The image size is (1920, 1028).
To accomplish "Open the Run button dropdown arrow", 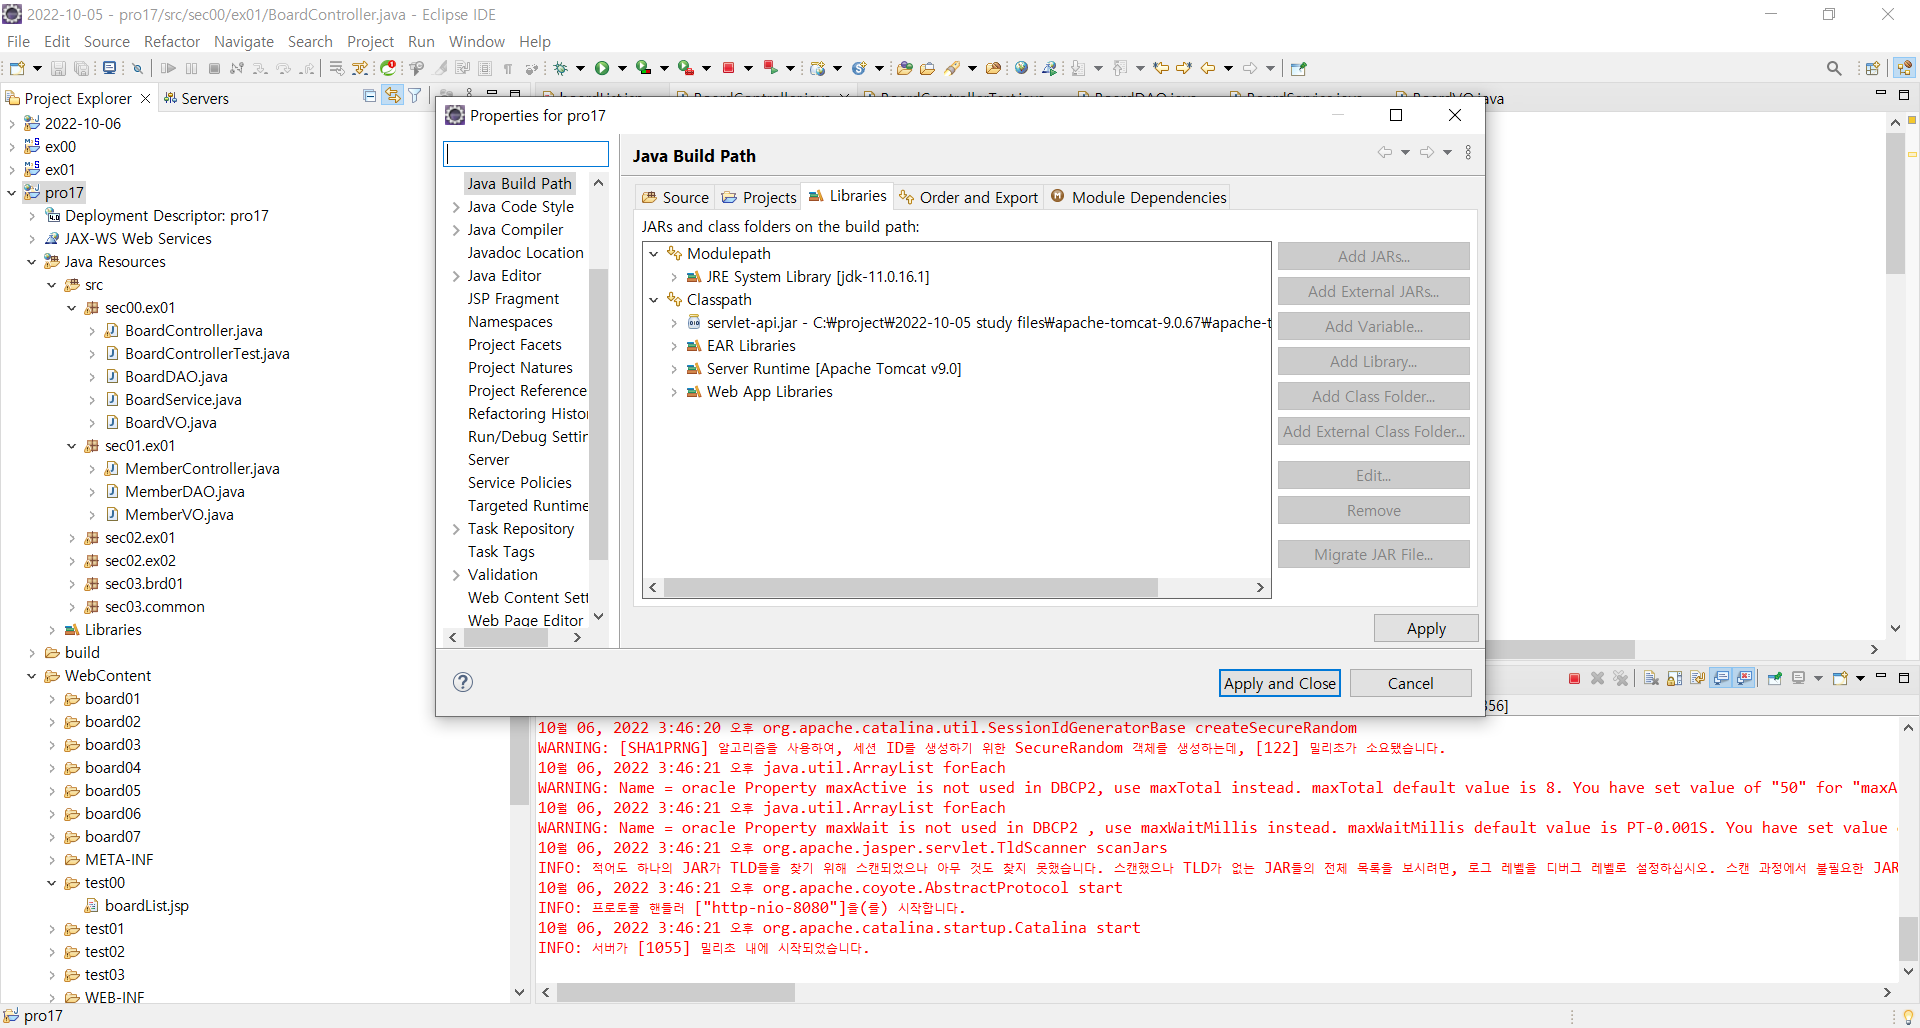I will [x=622, y=68].
